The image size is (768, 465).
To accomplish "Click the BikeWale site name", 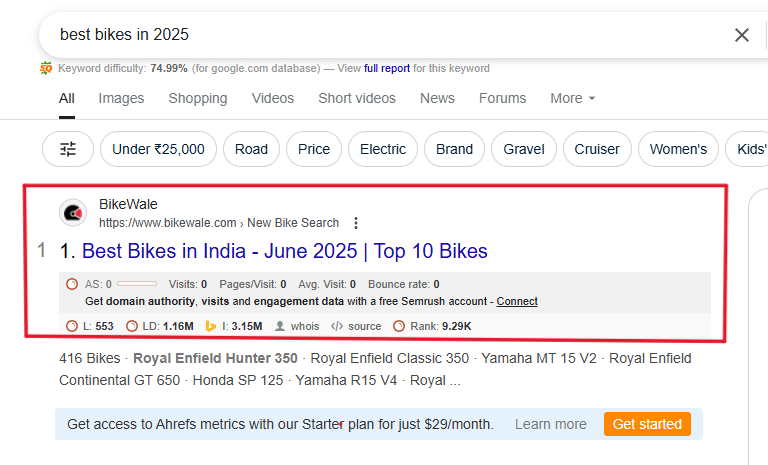I will point(128,204).
